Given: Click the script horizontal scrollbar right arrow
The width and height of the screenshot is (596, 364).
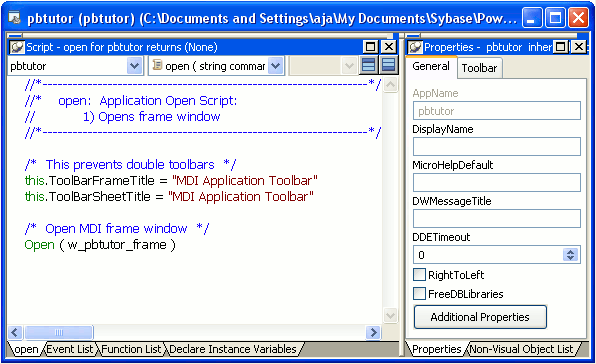Looking at the screenshot, I should [373, 332].
